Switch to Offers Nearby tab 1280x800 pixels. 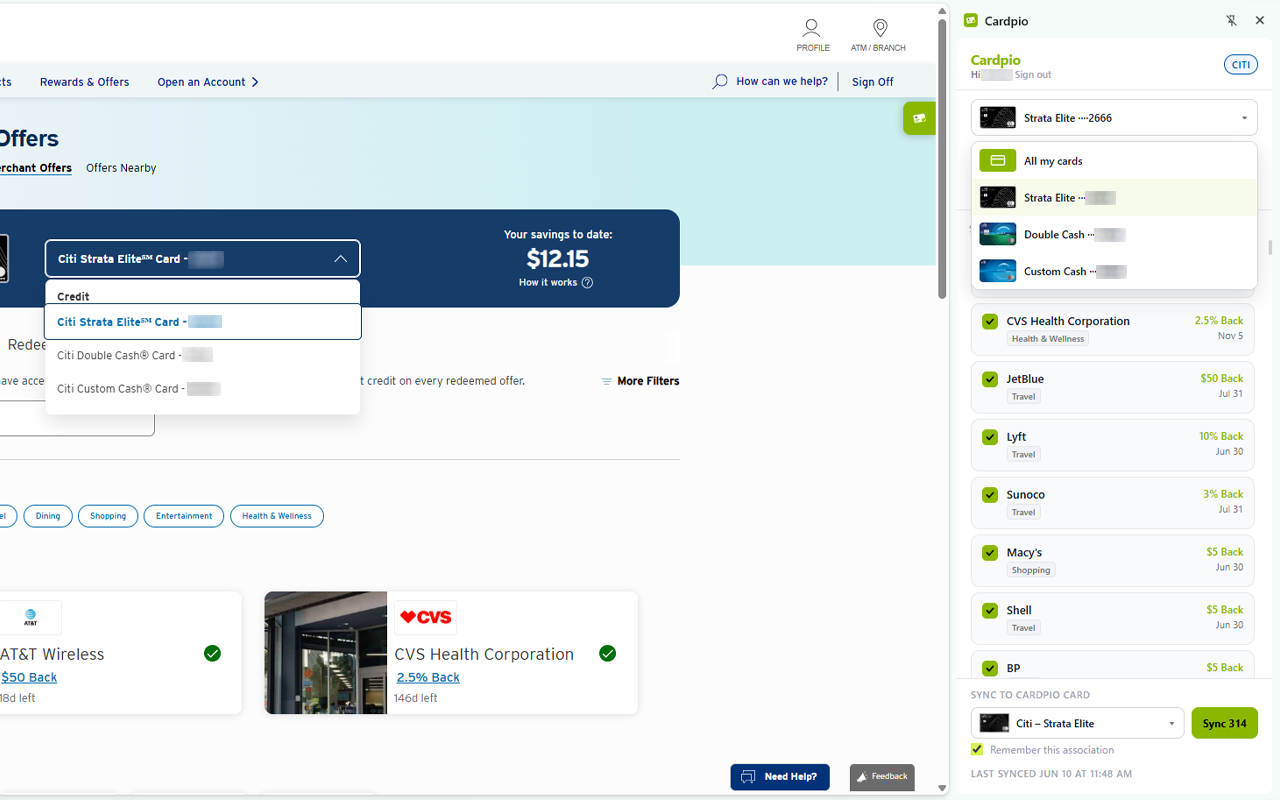coord(121,168)
